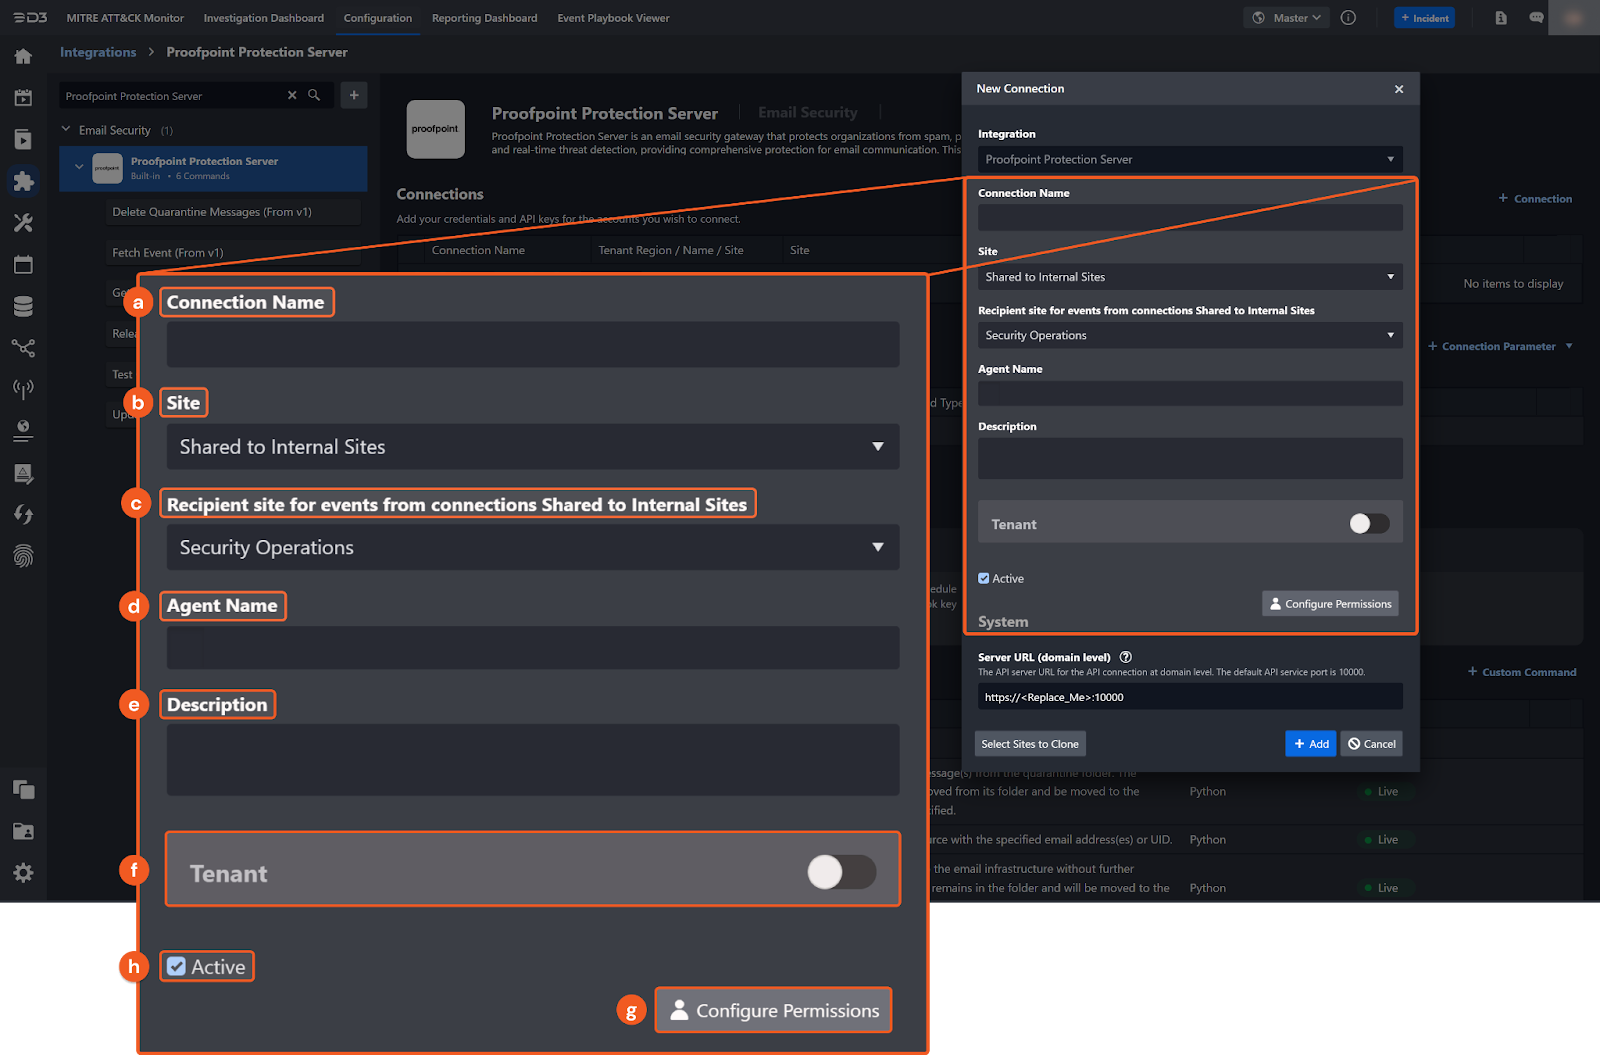The width and height of the screenshot is (1600, 1055).
Task: Click the home icon in left sidebar
Action: [x=23, y=56]
